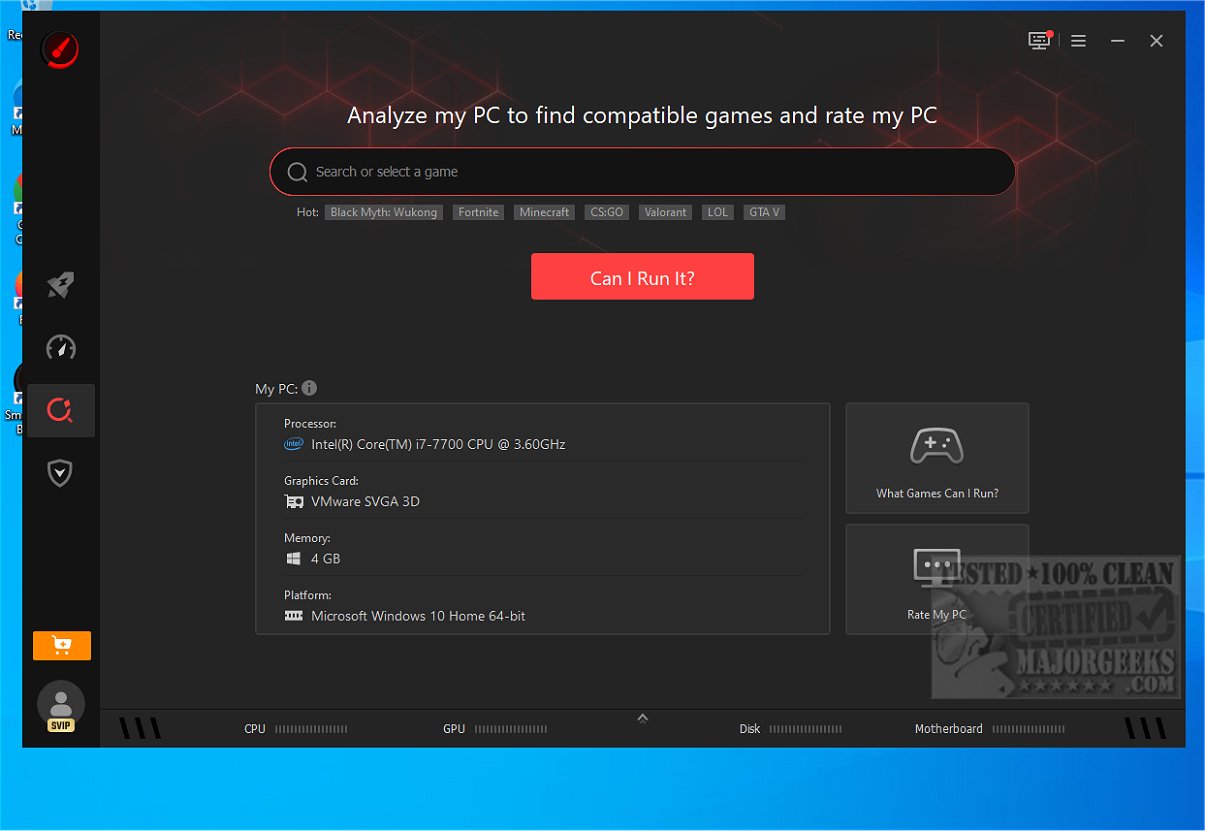Minimize the Smart Game Booster window
The image size is (1205, 831).
point(1118,41)
